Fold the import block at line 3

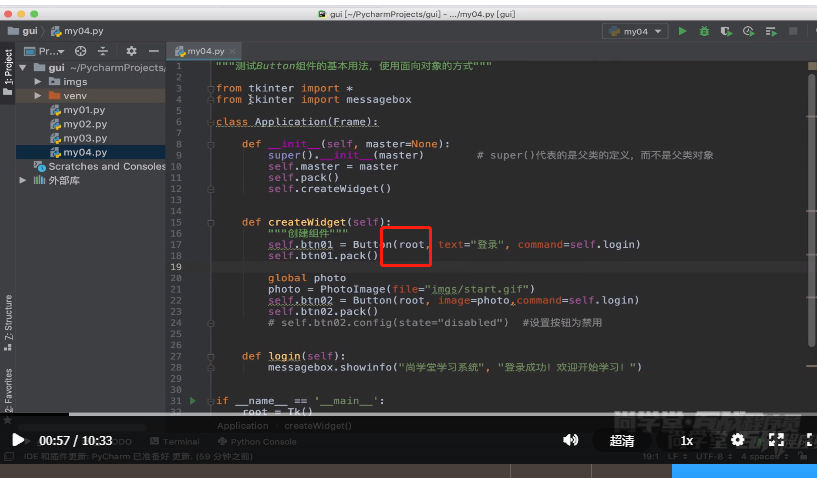pyautogui.click(x=211, y=89)
